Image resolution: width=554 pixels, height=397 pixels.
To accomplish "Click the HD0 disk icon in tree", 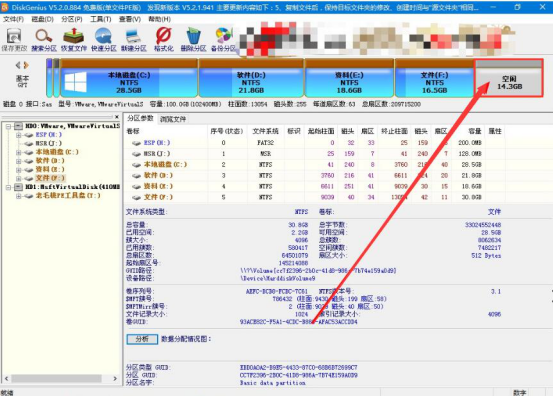I will (x=18, y=126).
